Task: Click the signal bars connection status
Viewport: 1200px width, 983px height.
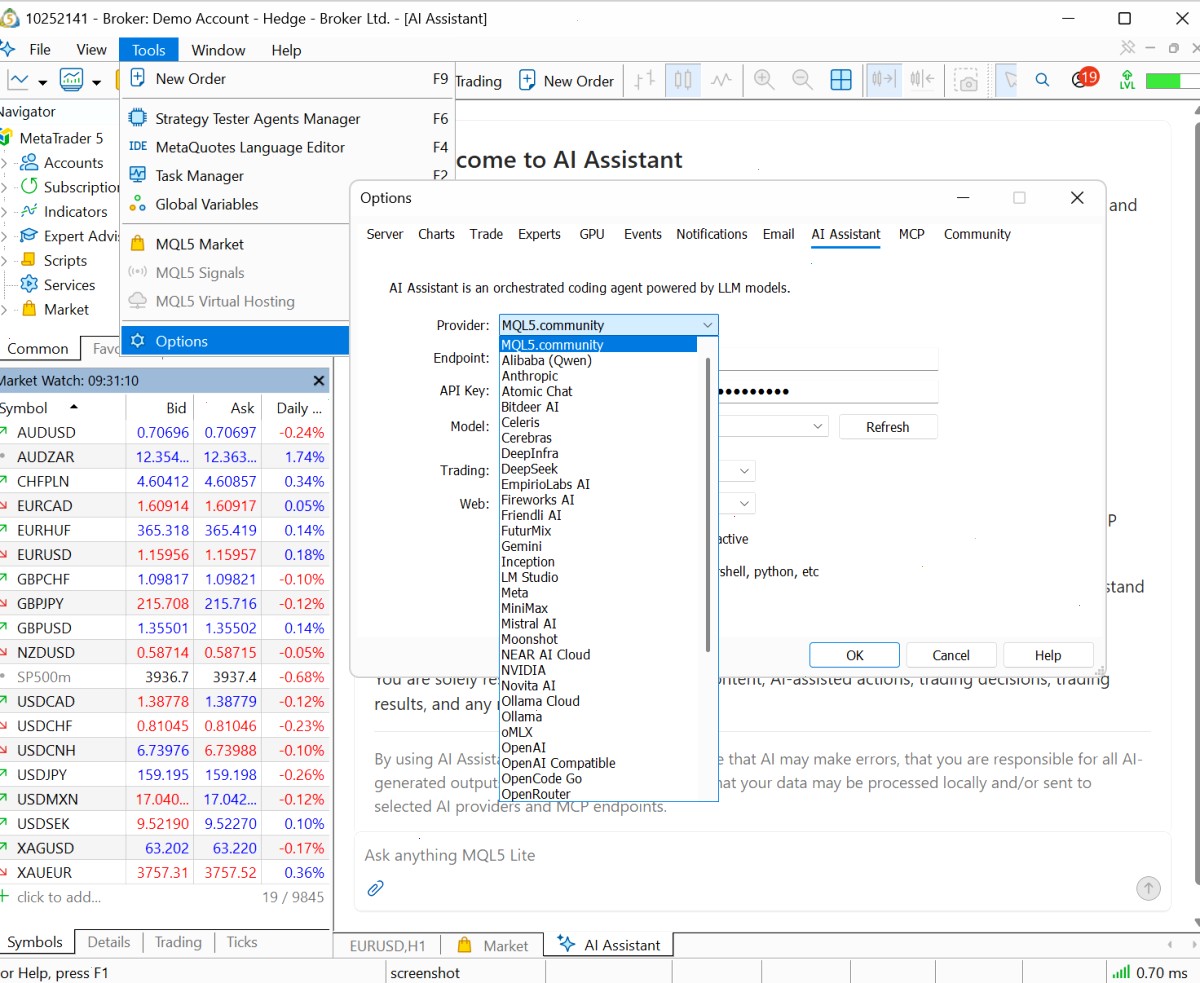Action: [x=1121, y=972]
